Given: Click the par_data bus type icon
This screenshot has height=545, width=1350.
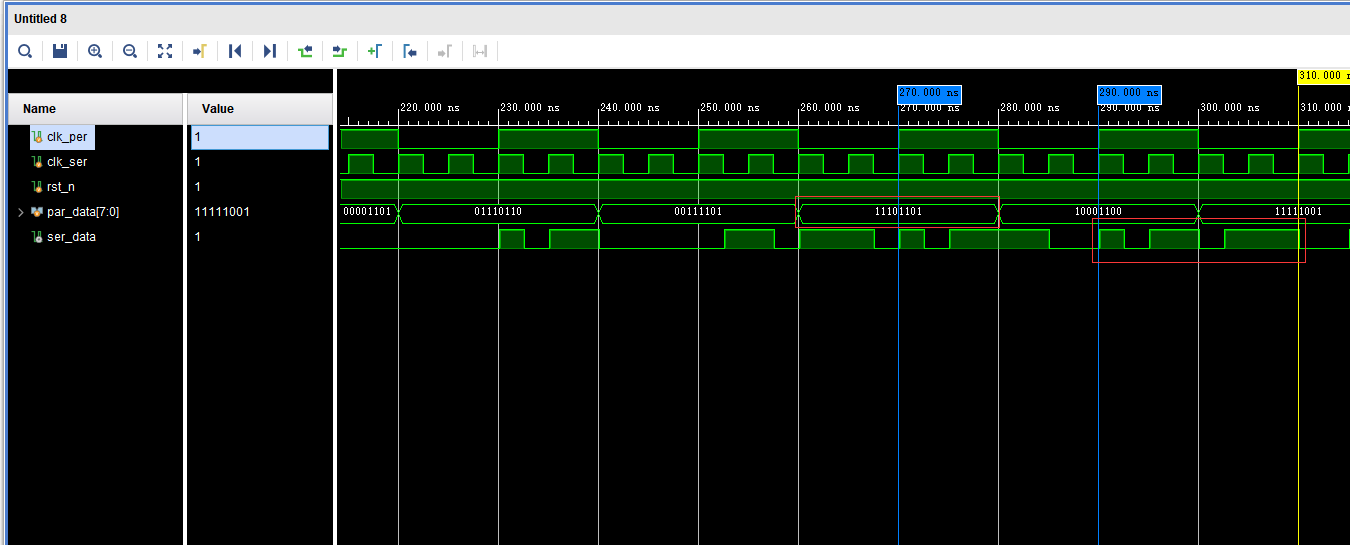Looking at the screenshot, I should click(37, 212).
